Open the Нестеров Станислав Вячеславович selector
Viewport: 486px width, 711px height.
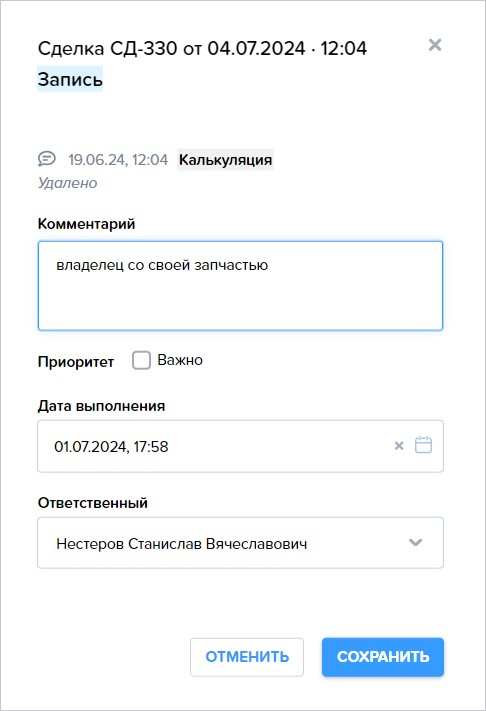coord(240,543)
